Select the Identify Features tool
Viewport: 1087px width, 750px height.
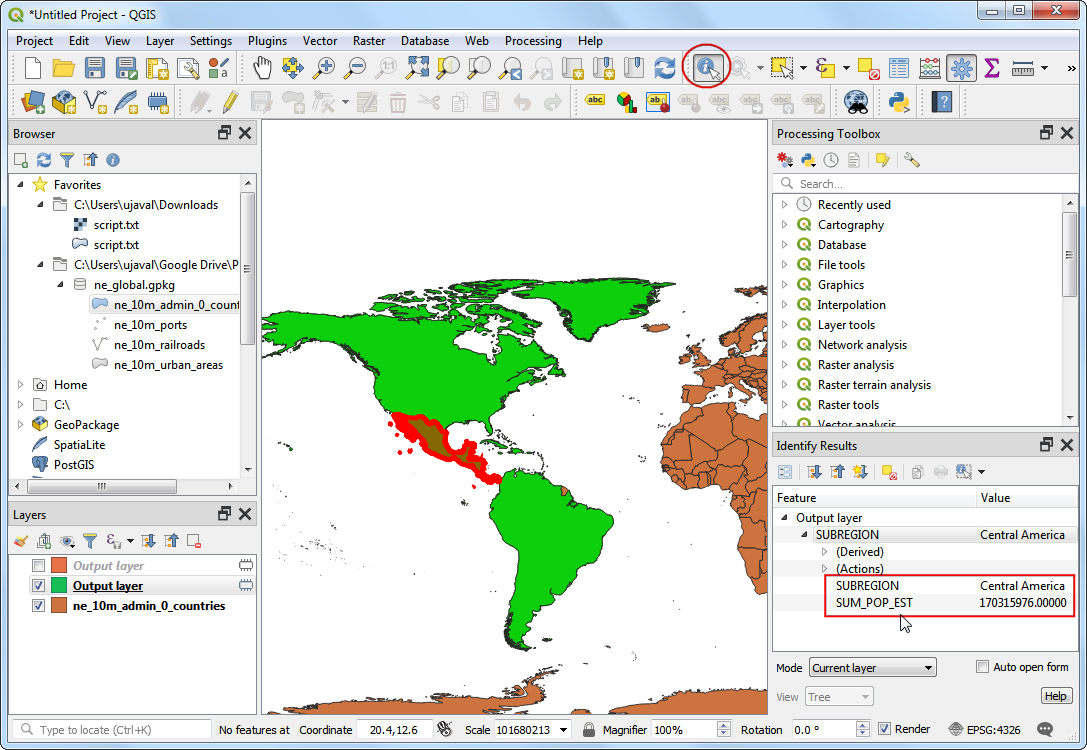(708, 68)
